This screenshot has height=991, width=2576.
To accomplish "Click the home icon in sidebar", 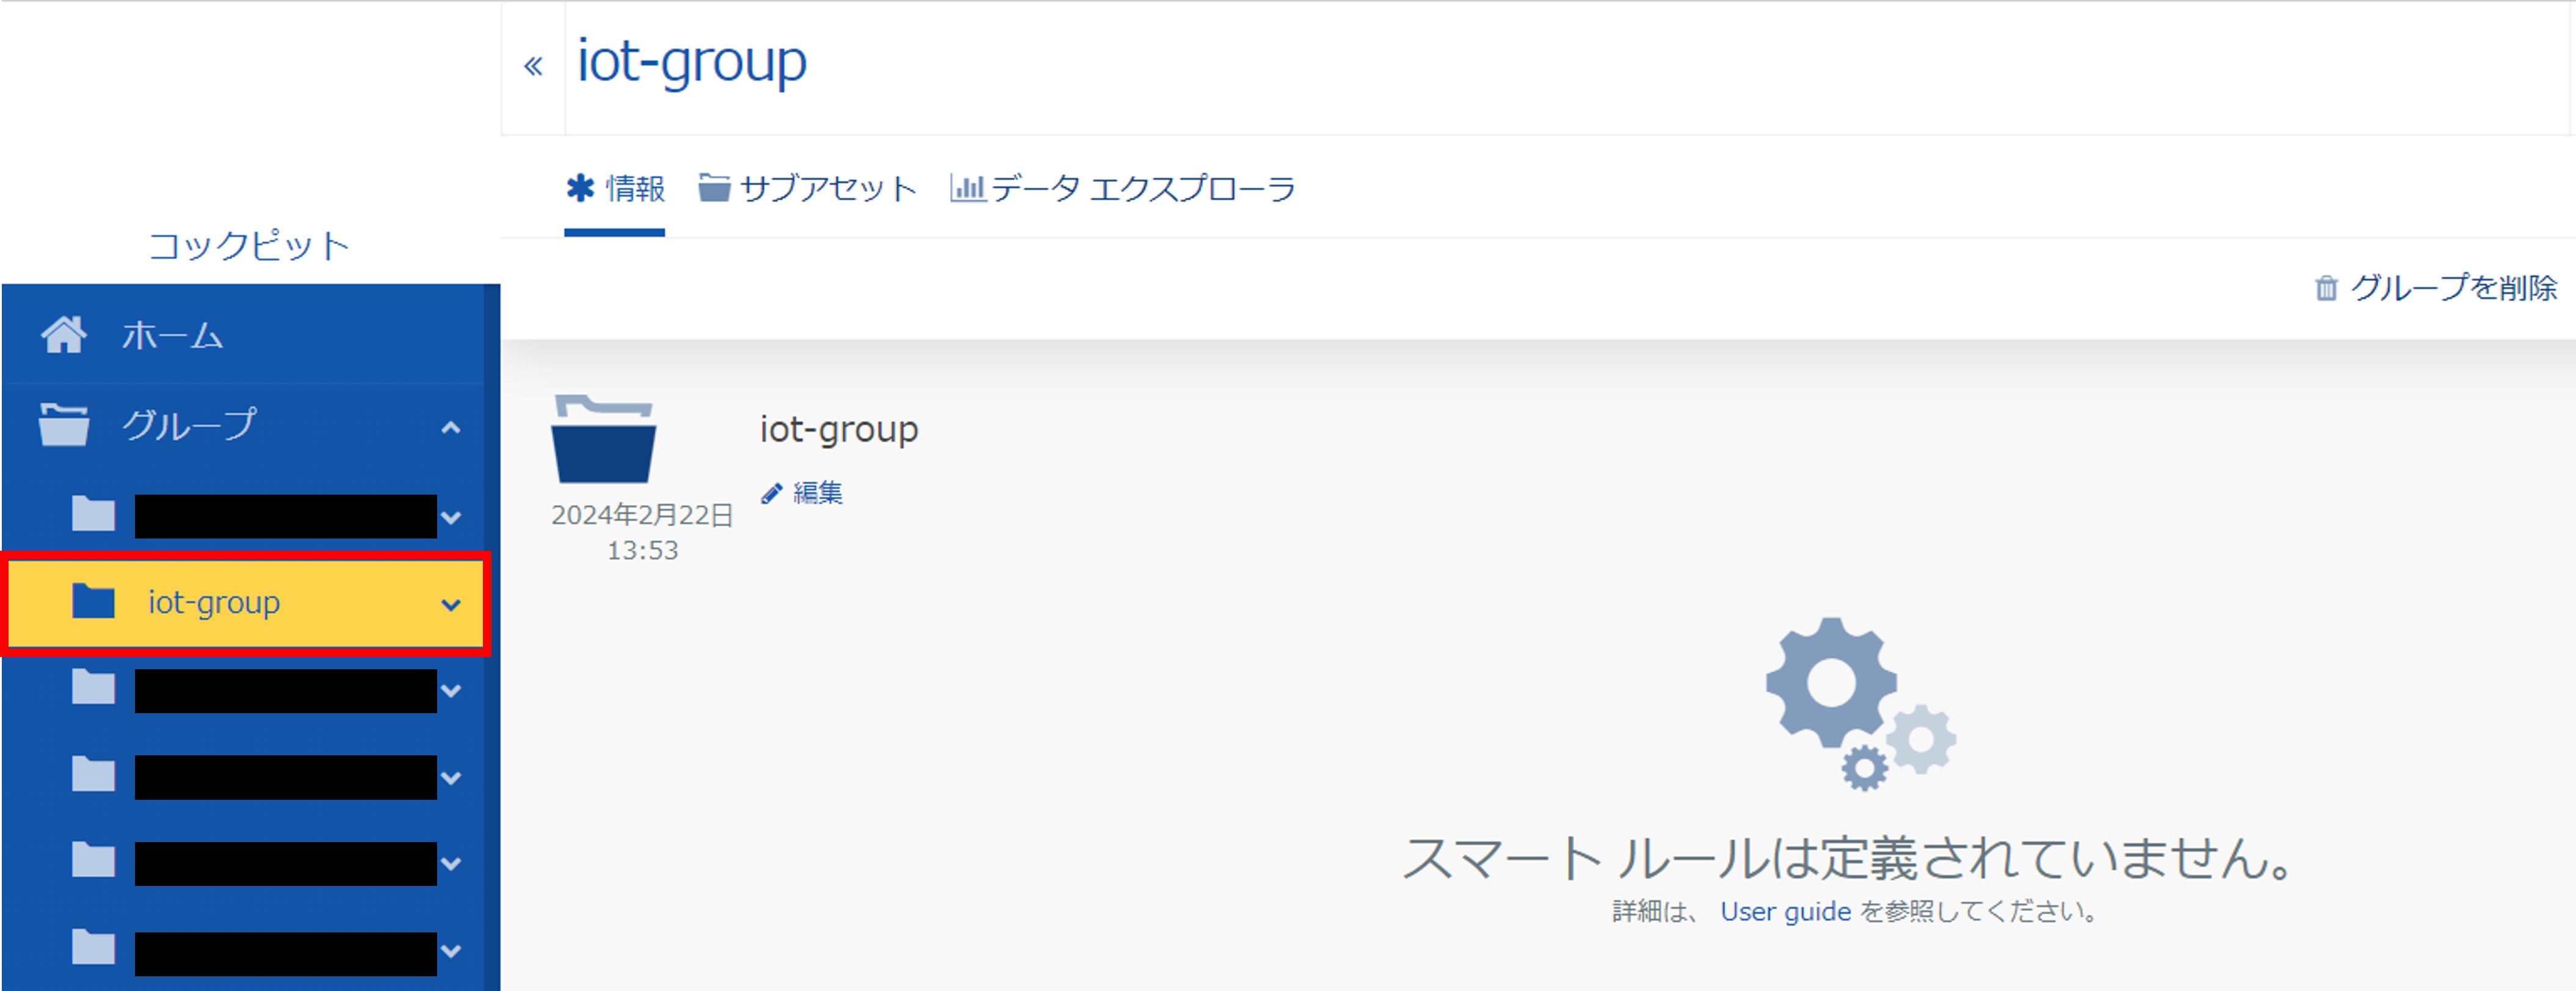I will (x=64, y=335).
